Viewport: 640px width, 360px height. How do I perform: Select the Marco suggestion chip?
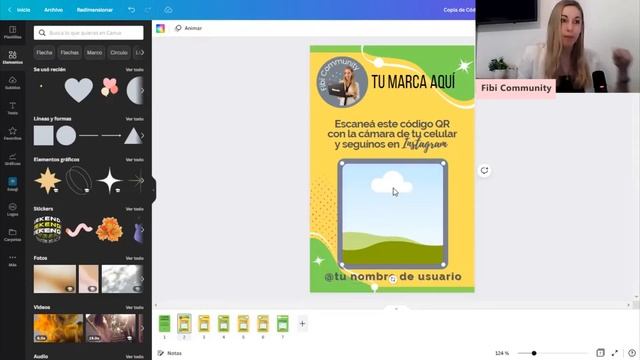point(94,53)
